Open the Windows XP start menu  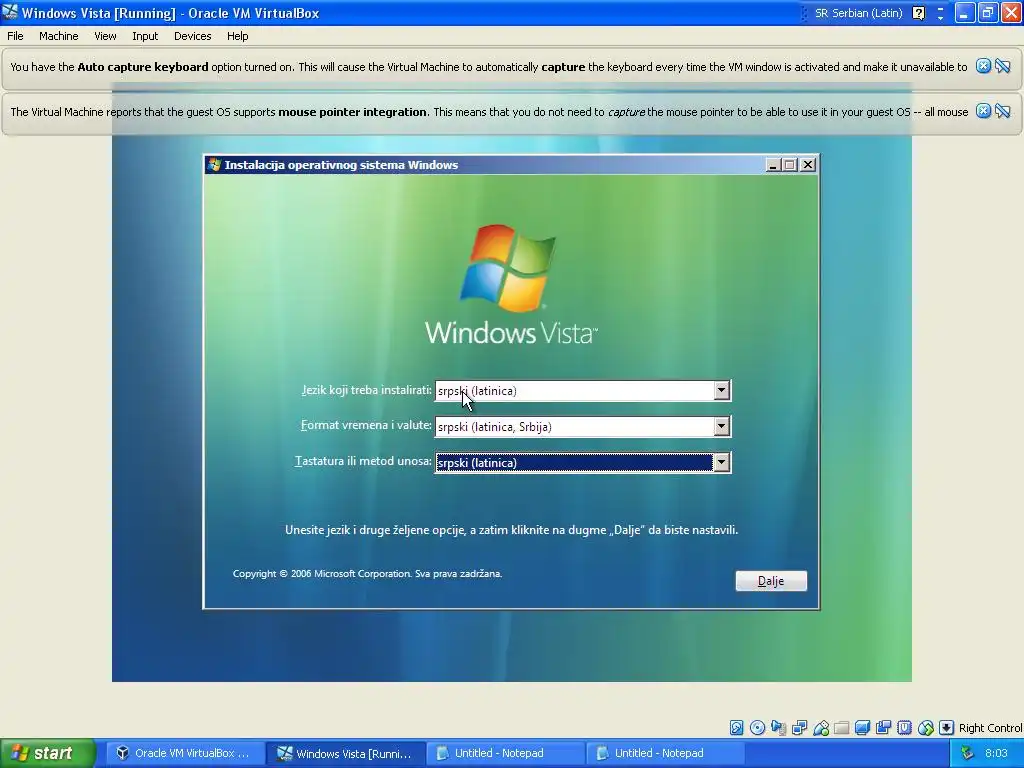(x=48, y=753)
